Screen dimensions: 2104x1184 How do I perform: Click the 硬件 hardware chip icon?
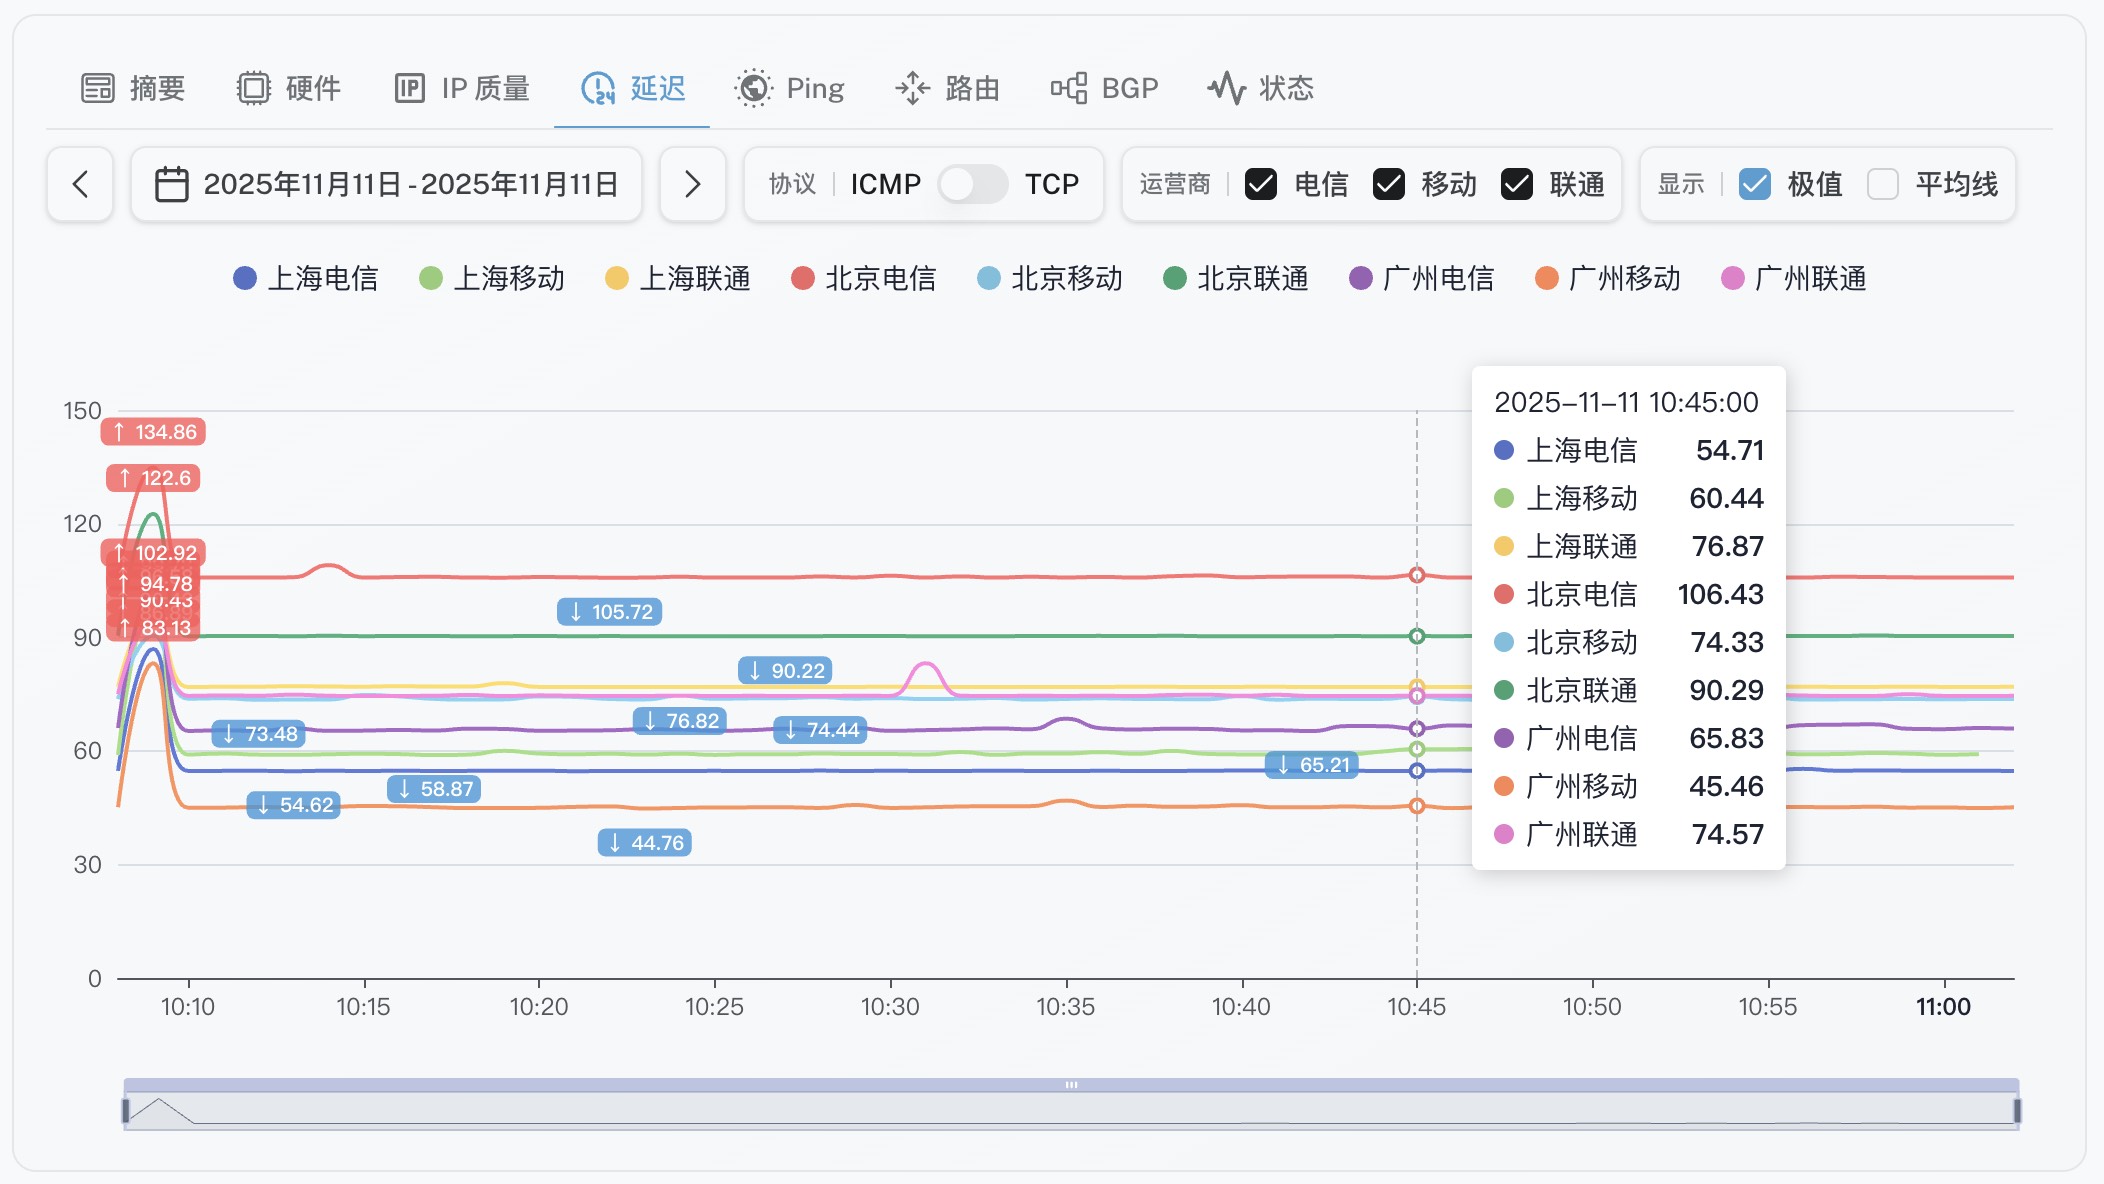click(254, 88)
